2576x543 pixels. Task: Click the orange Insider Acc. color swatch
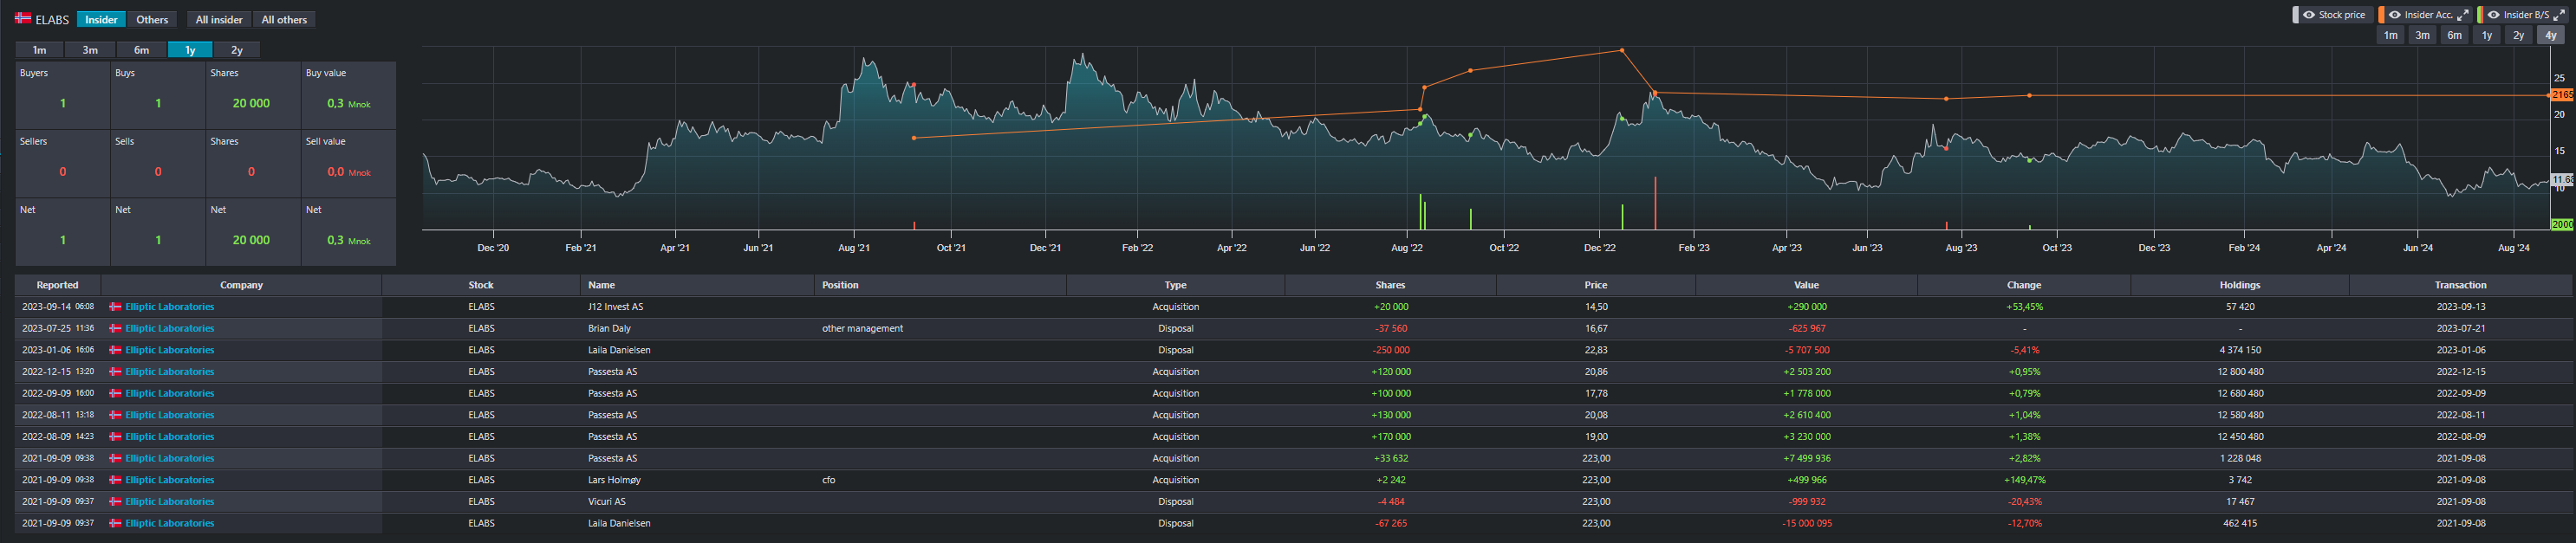click(x=2381, y=15)
